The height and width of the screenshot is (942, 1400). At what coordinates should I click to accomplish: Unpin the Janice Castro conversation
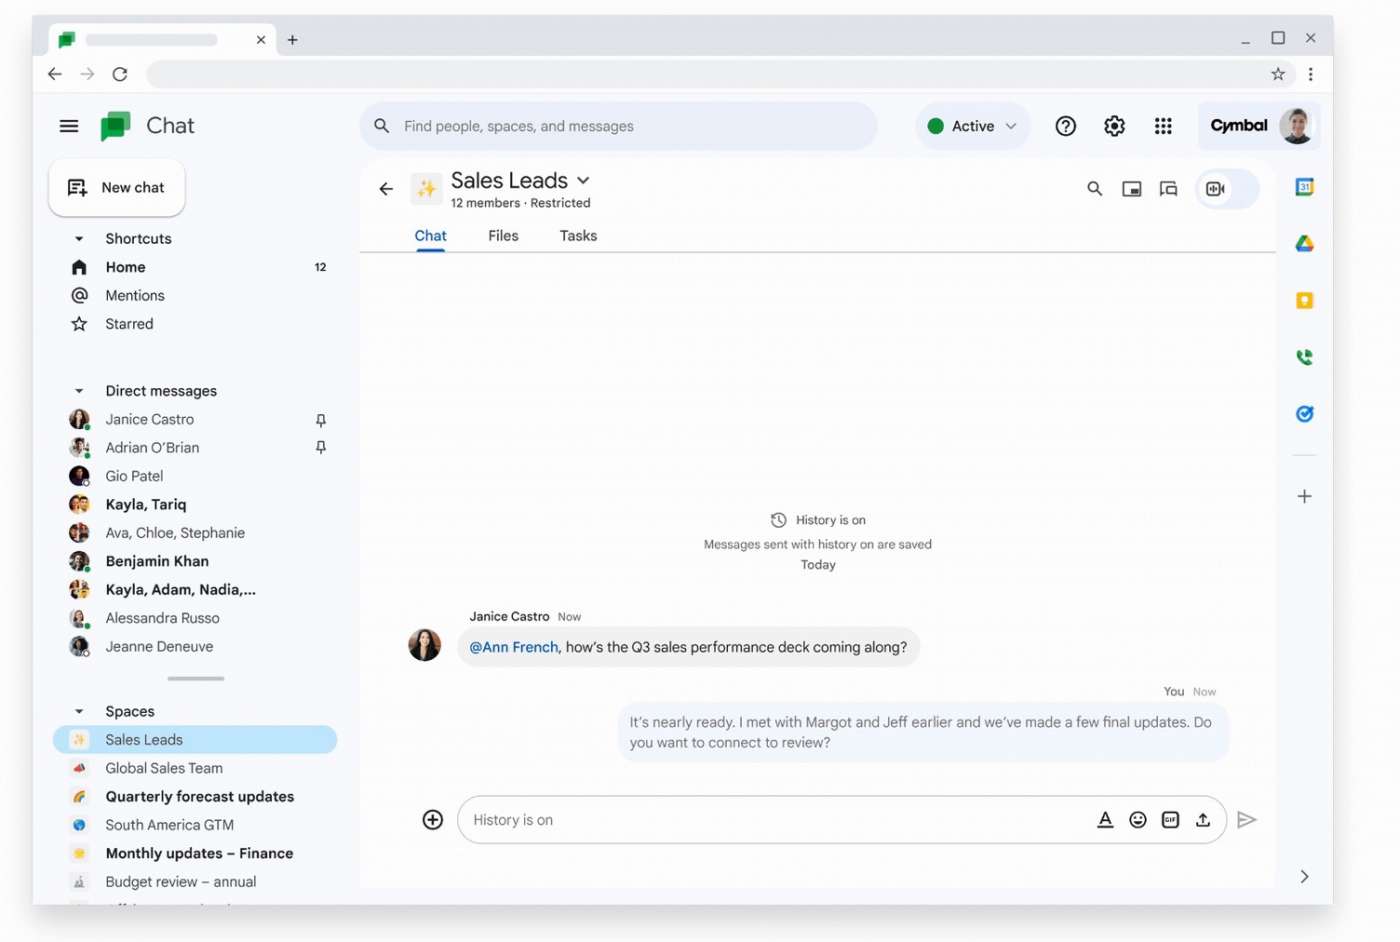pos(321,420)
